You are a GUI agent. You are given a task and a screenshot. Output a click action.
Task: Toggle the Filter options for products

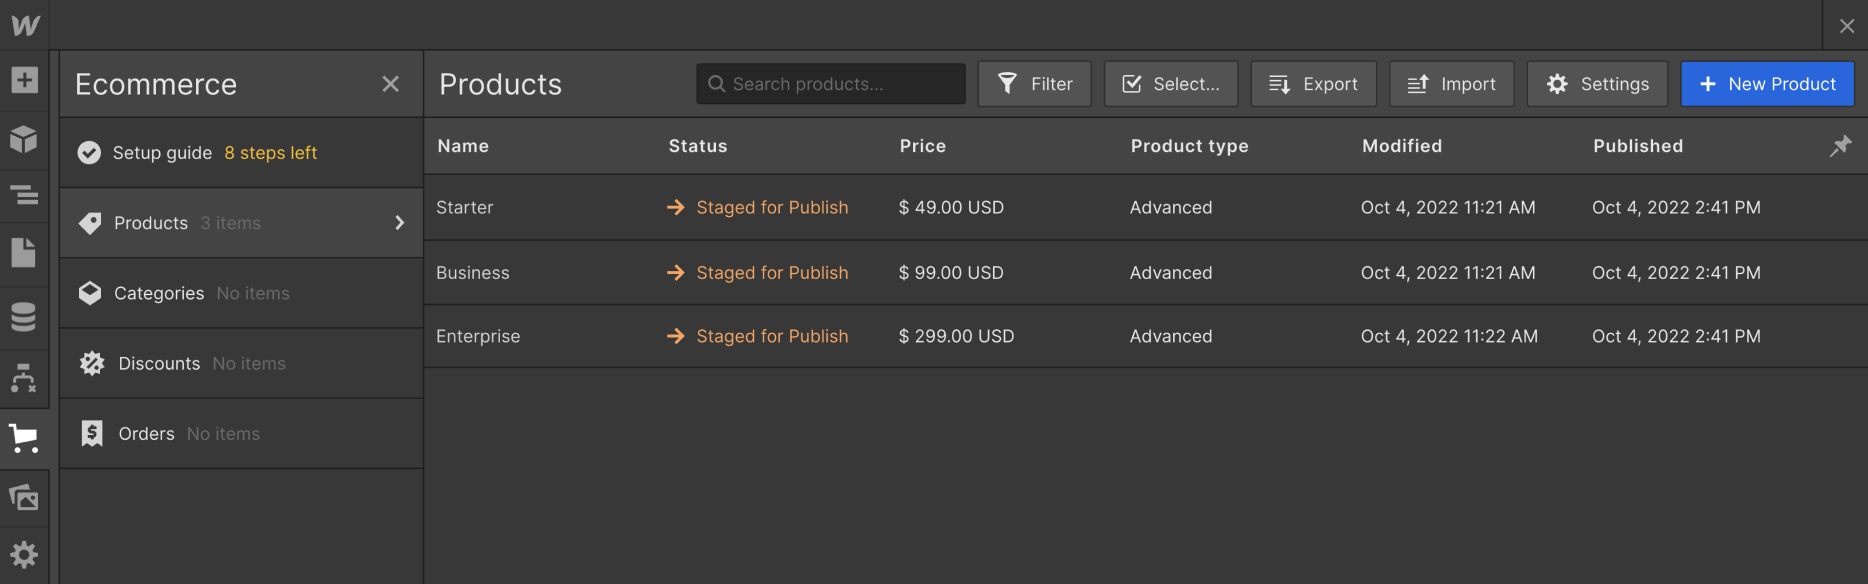coord(1034,83)
